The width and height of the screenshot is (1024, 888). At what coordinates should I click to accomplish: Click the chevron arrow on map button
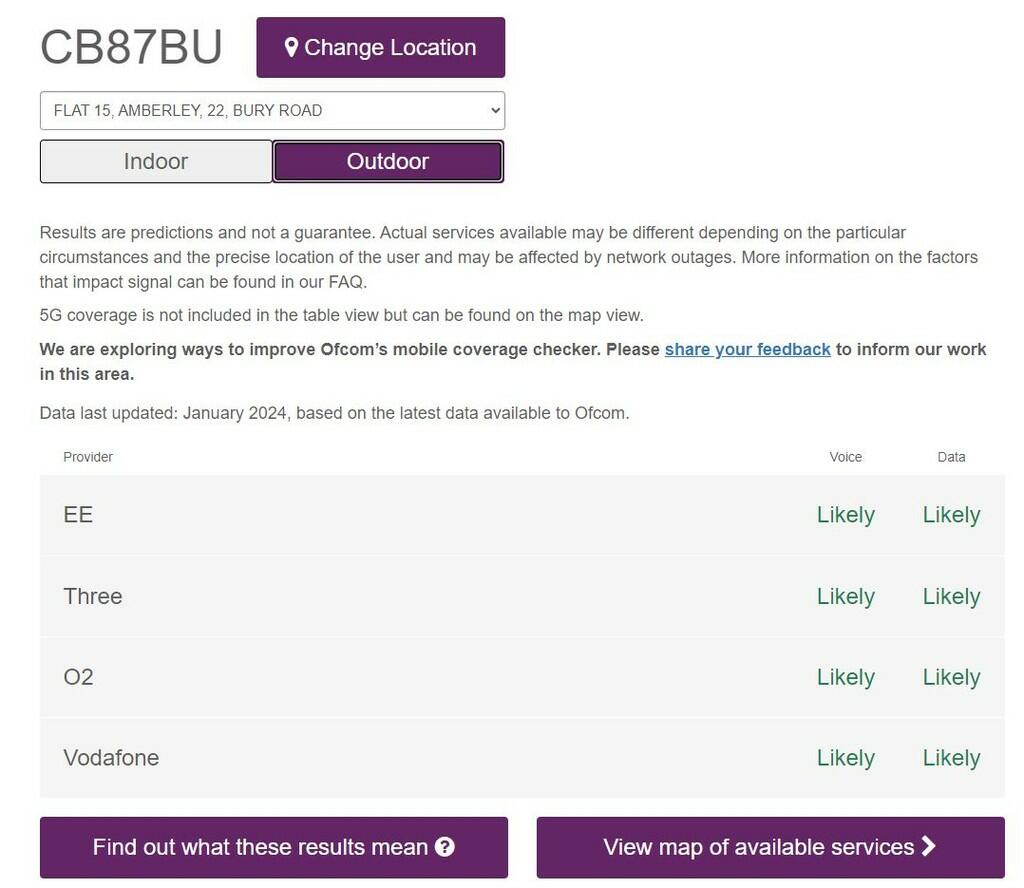pos(929,846)
